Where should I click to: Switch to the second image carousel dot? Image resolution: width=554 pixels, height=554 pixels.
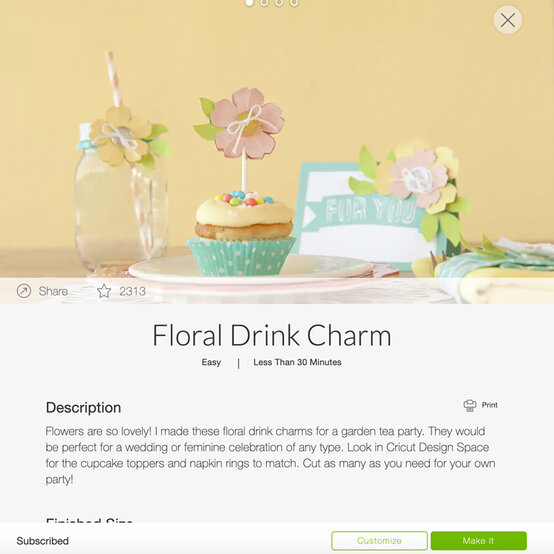tap(264, 3)
